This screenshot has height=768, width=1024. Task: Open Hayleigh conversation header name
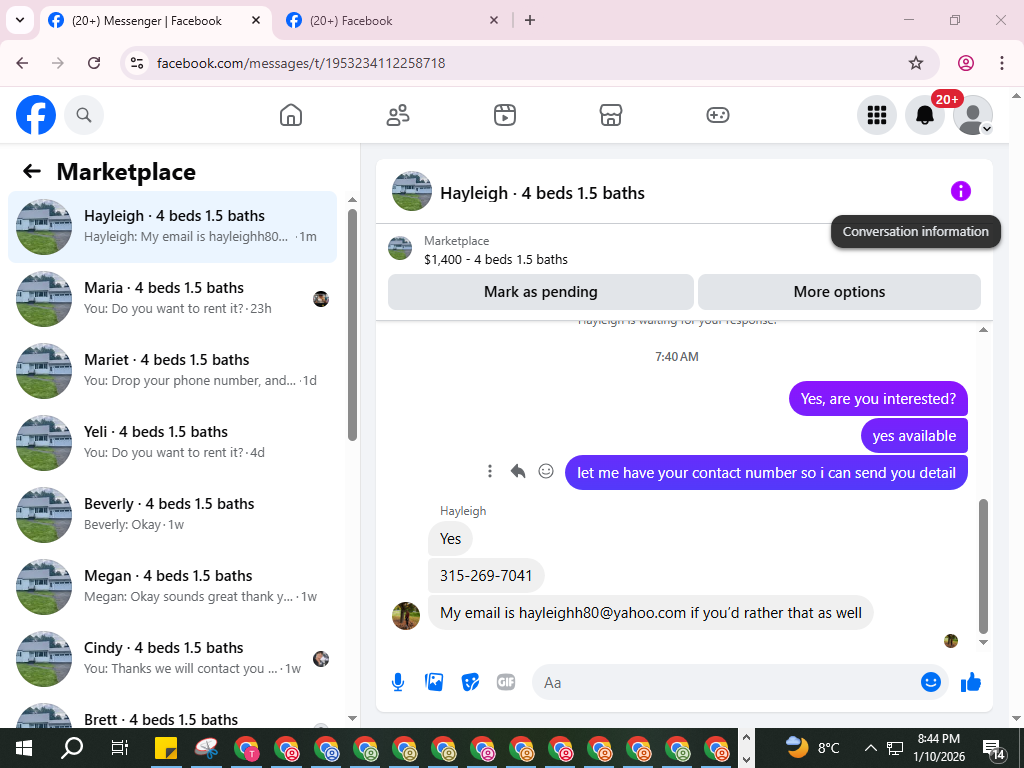542,193
